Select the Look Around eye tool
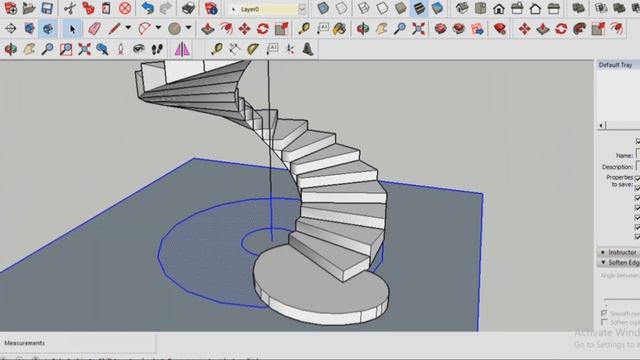The height and width of the screenshot is (360, 640). point(139,49)
